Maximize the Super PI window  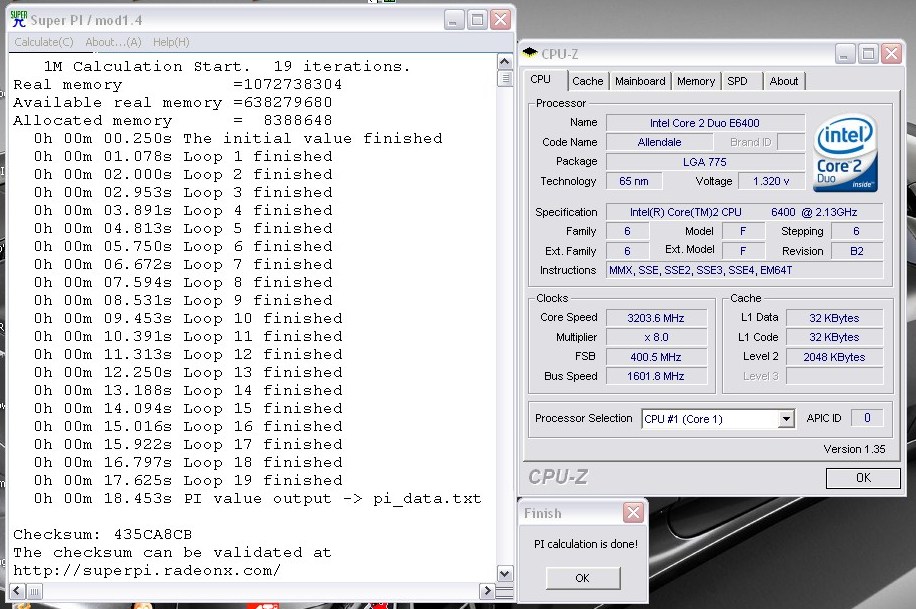click(x=477, y=20)
